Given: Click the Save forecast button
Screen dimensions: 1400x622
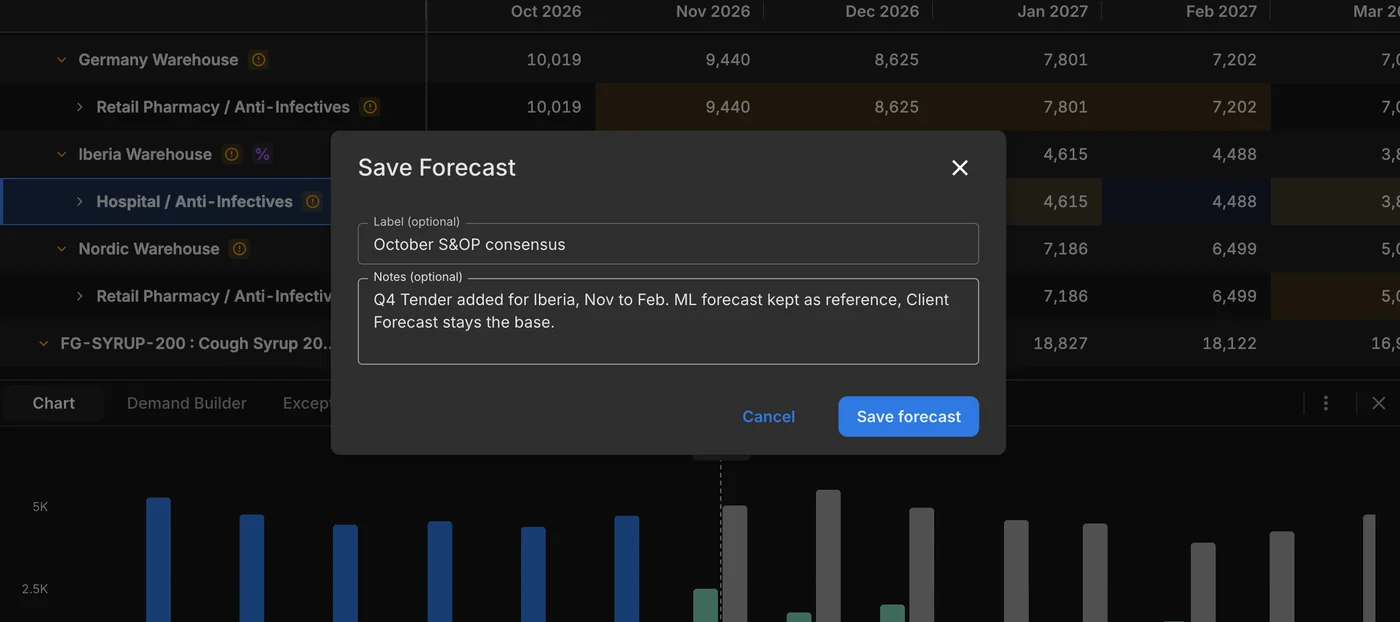Looking at the screenshot, I should (908, 417).
